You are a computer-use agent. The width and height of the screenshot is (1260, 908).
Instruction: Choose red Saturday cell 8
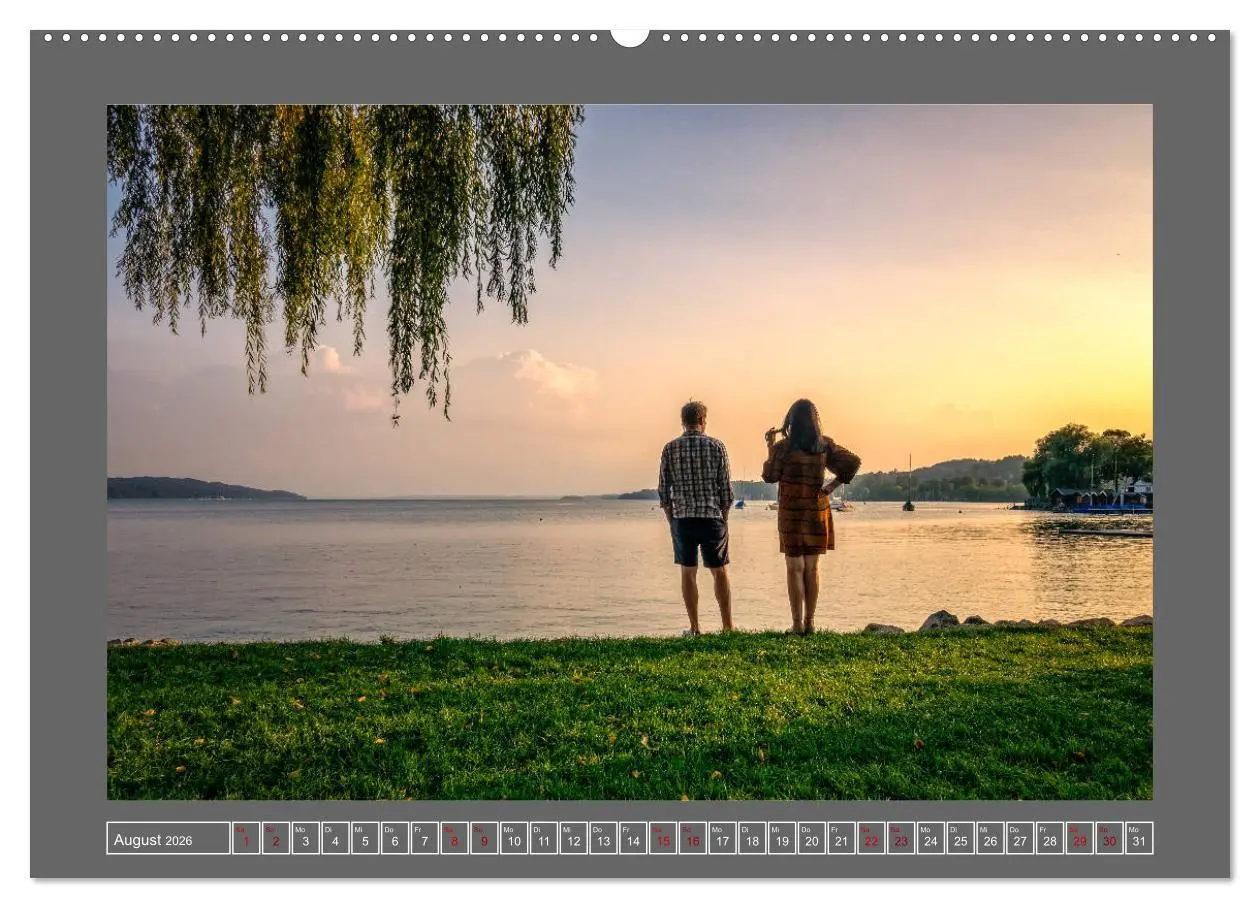pos(455,838)
